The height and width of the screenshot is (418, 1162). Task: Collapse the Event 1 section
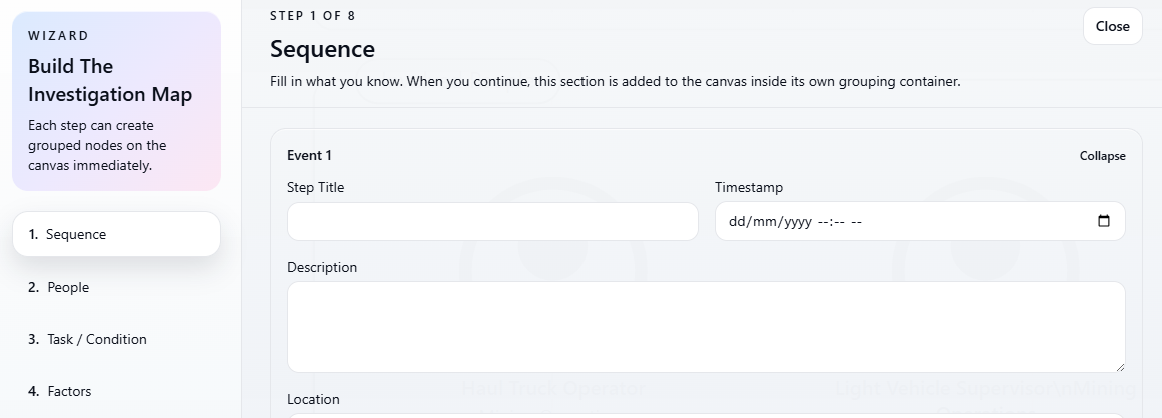1102,156
